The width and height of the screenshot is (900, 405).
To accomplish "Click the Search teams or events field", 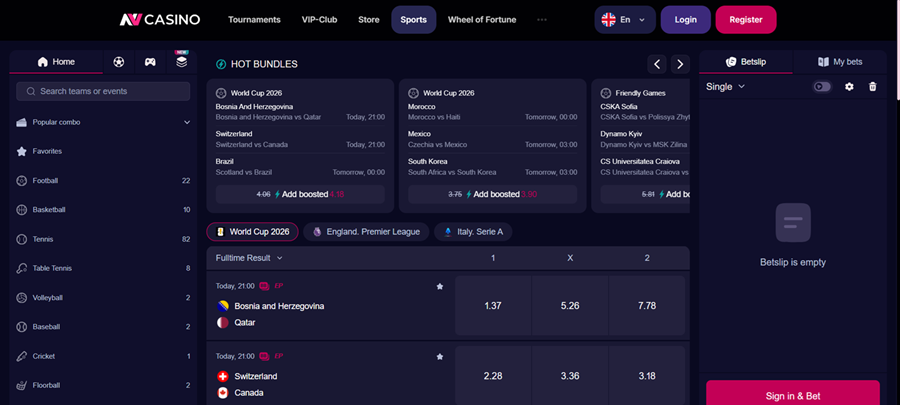I will pos(103,91).
